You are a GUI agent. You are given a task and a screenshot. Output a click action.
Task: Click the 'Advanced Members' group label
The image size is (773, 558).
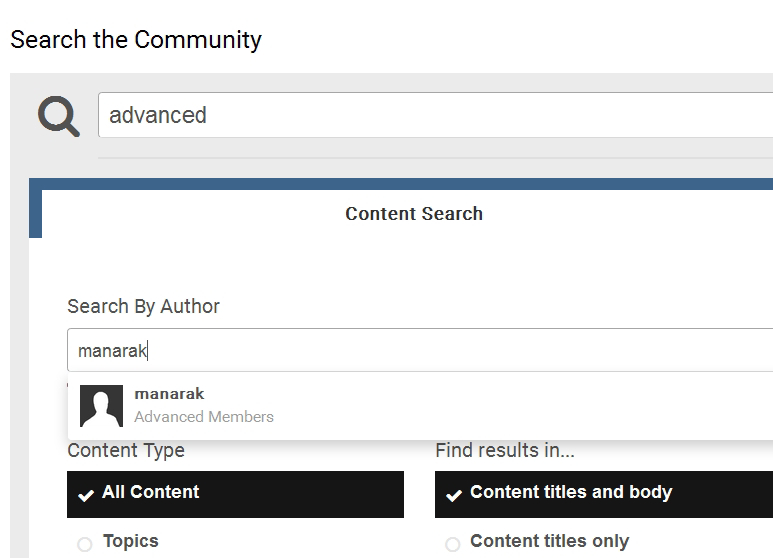pyautogui.click(x=204, y=417)
